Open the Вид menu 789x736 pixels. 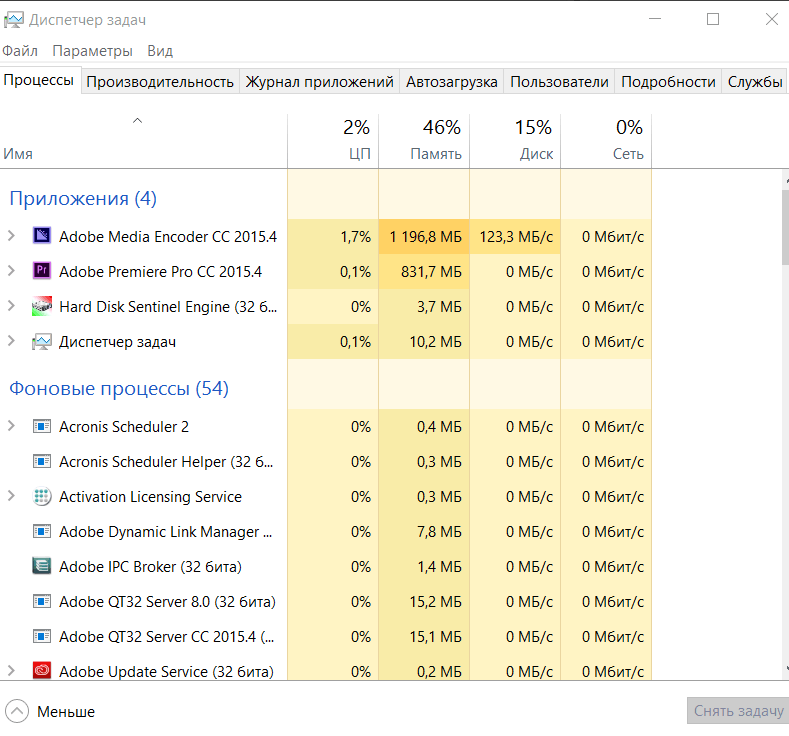click(160, 51)
